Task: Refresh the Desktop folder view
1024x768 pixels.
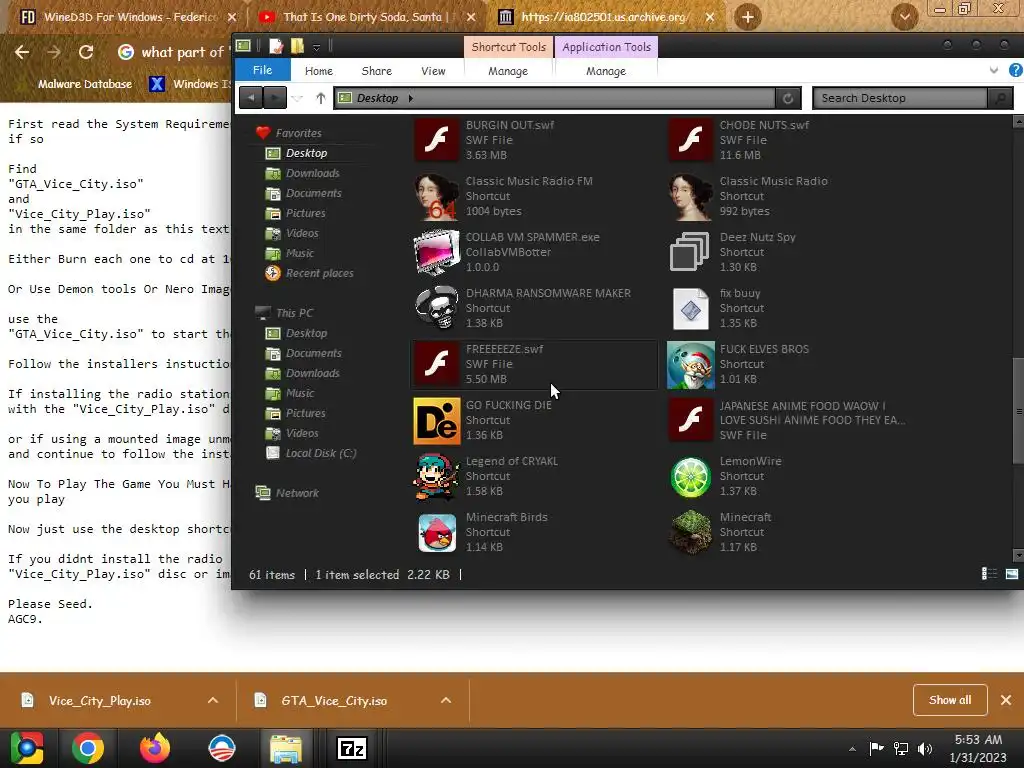Action: (x=788, y=98)
